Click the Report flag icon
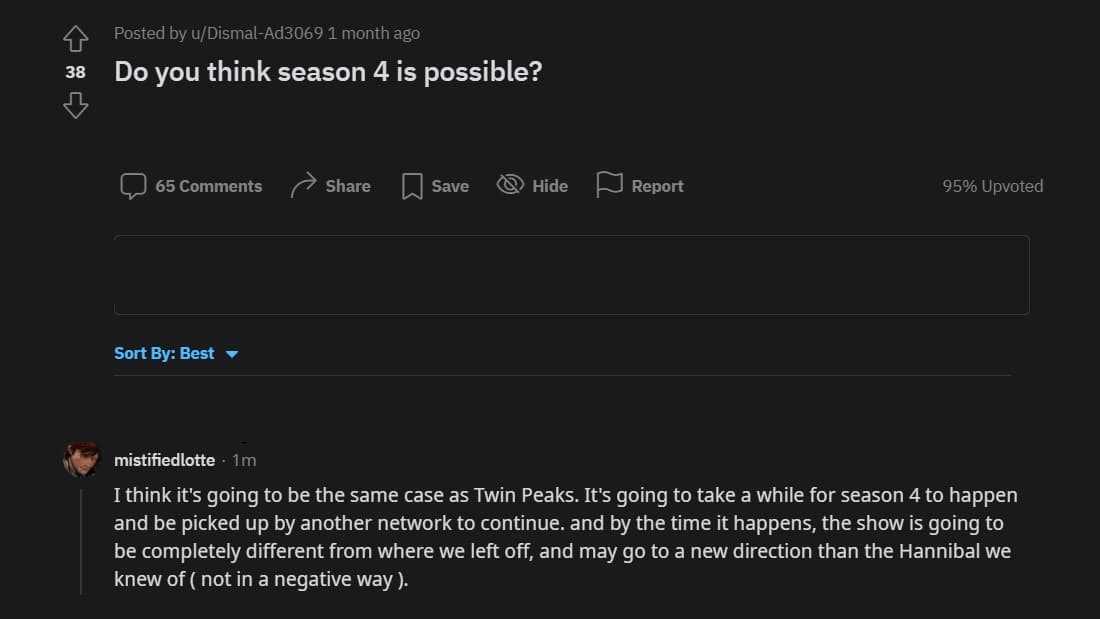 [x=609, y=185]
